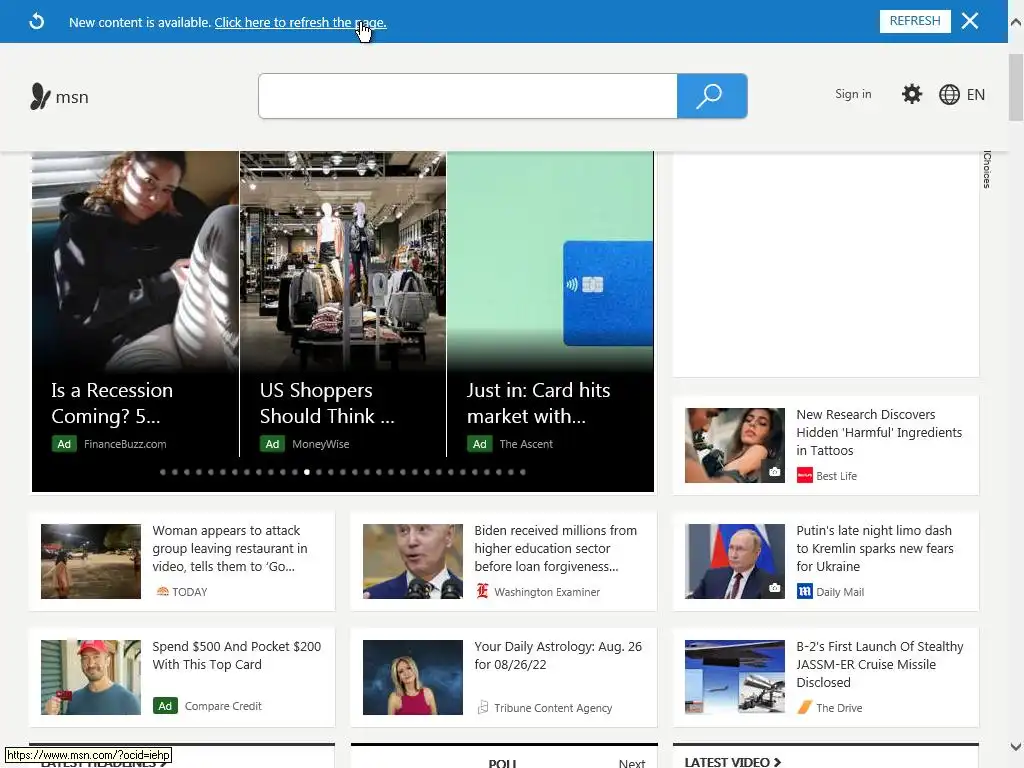The width and height of the screenshot is (1024, 768).
Task: Click the camera gallery icon on Putin thumbnail
Action: pos(774,588)
